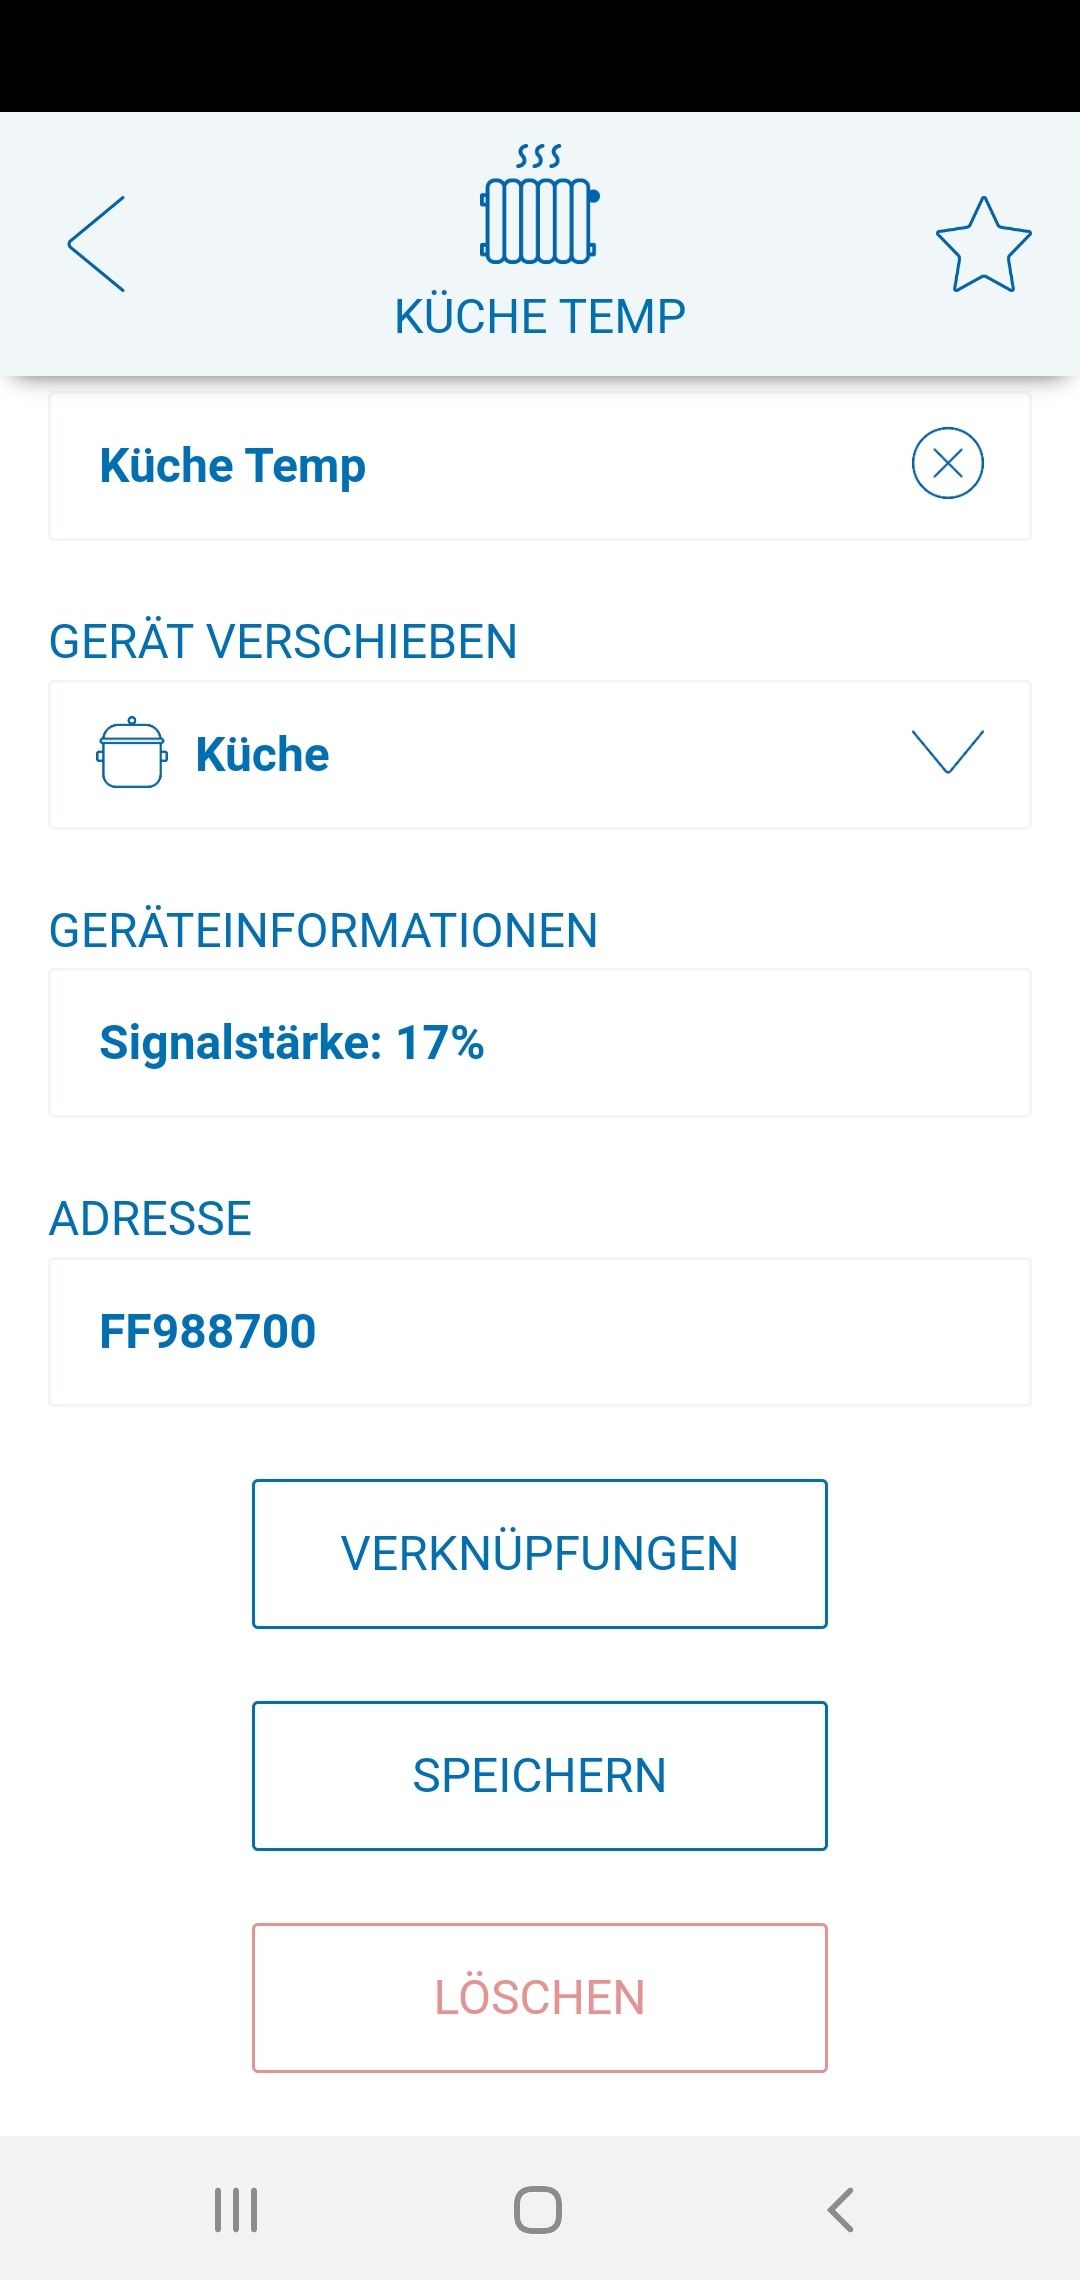
Task: Tap the Gerät Verschieben section label
Action: [x=283, y=642]
